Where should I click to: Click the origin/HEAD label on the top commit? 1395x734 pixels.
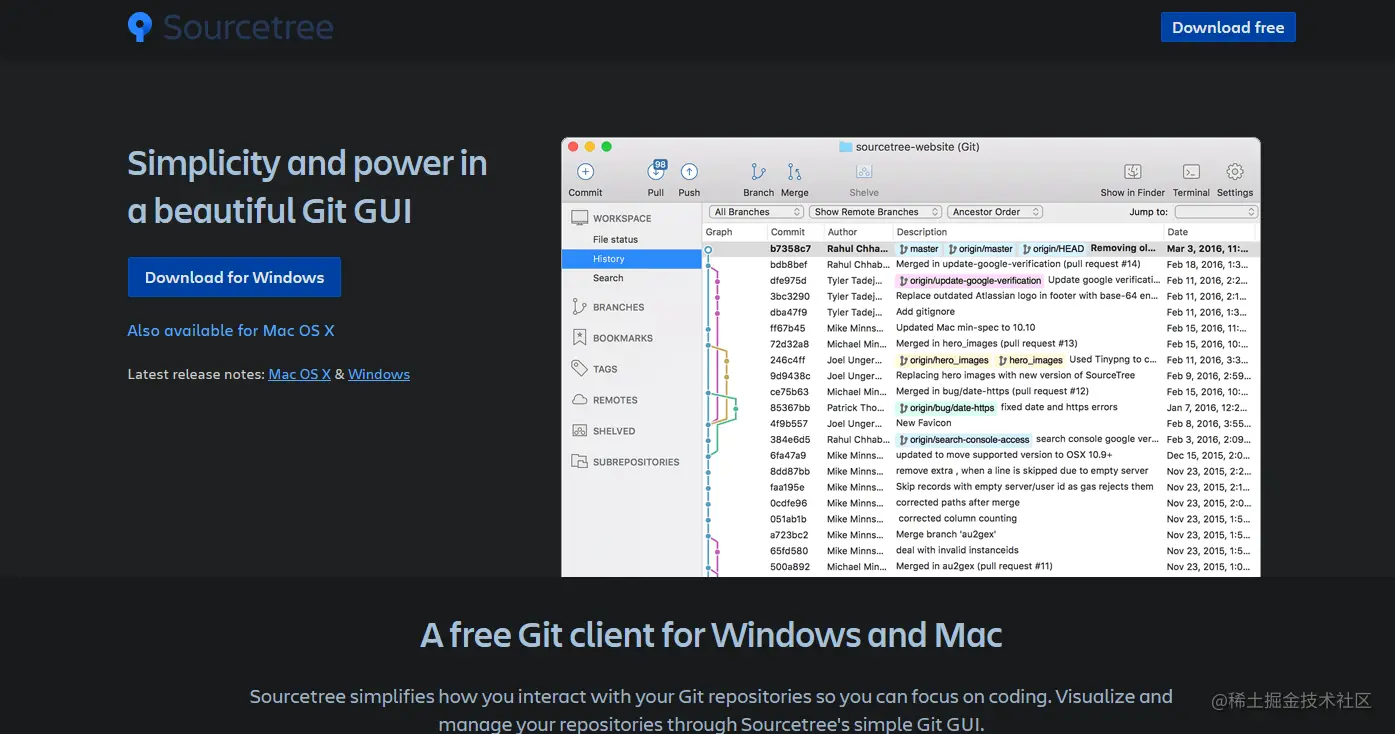pyautogui.click(x=1053, y=249)
